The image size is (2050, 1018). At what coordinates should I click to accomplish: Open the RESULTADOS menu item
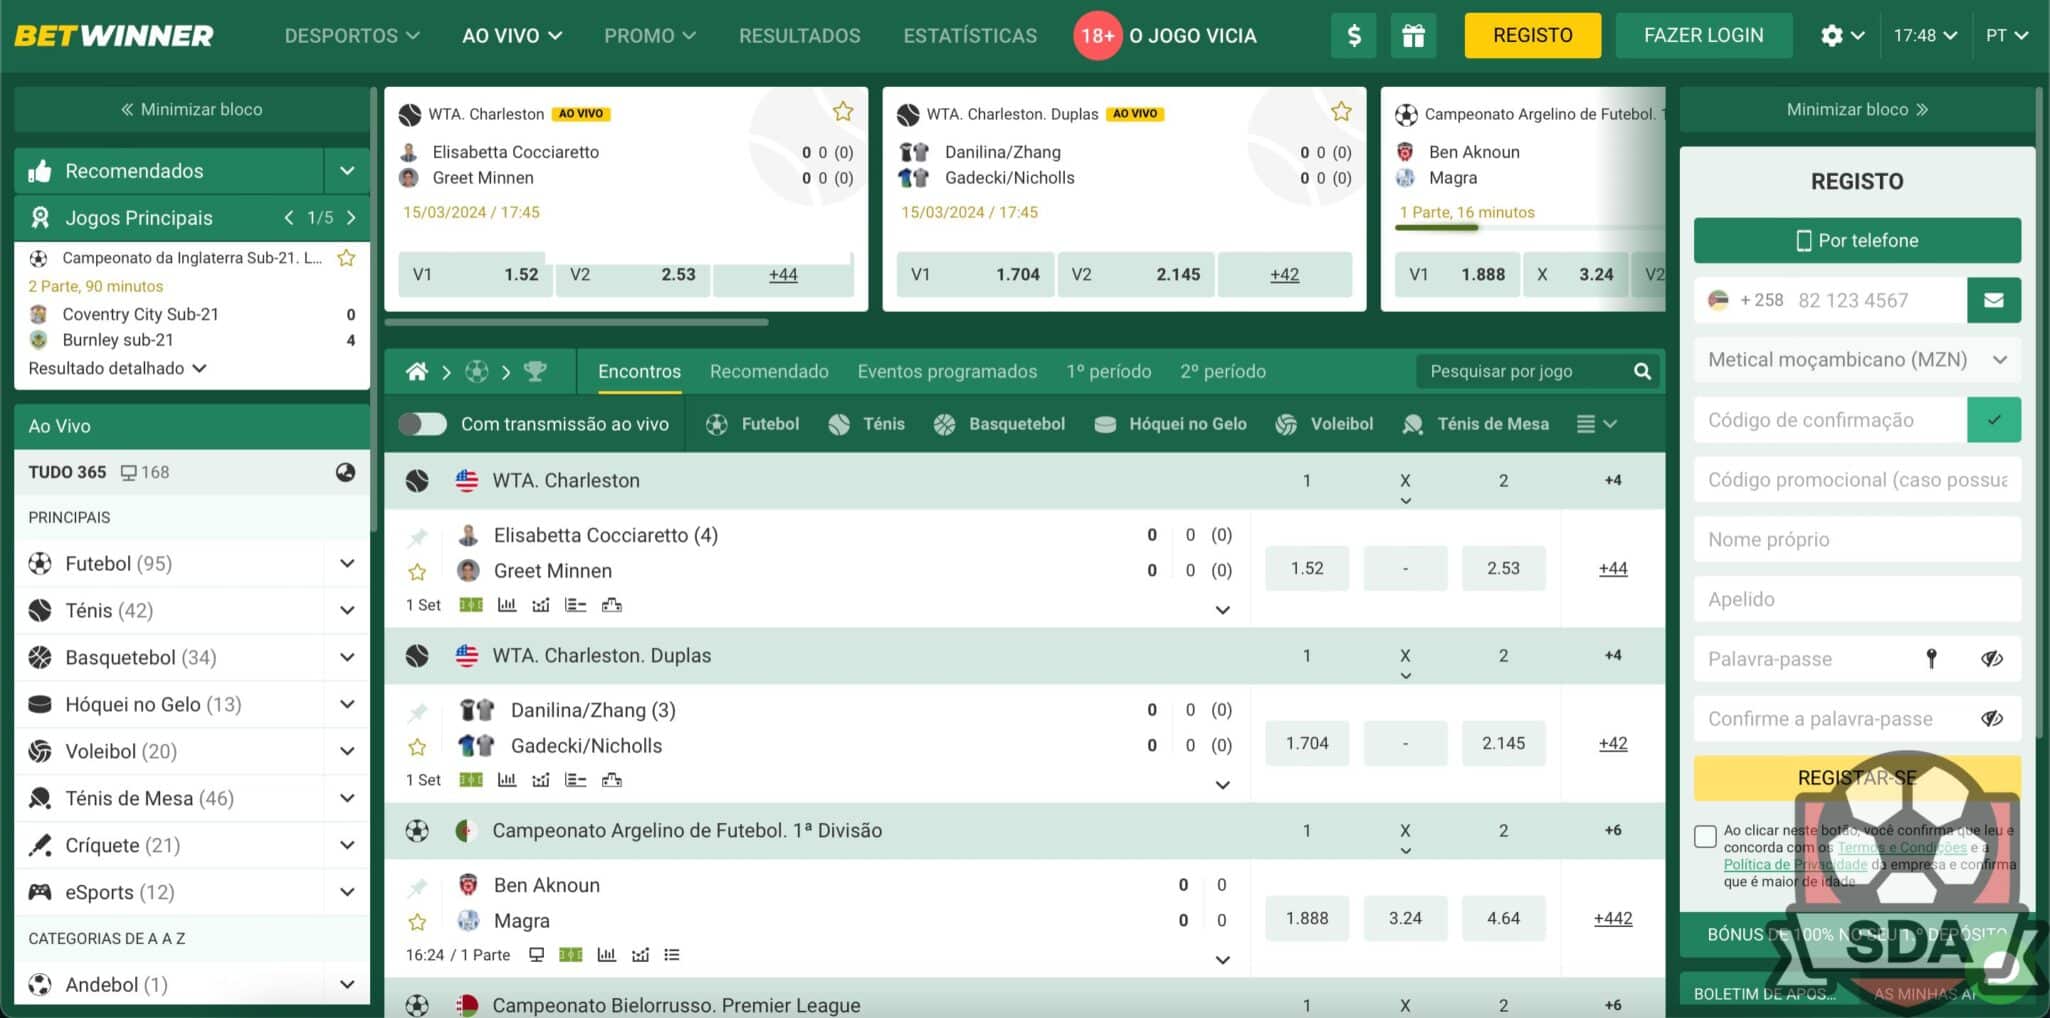click(799, 36)
